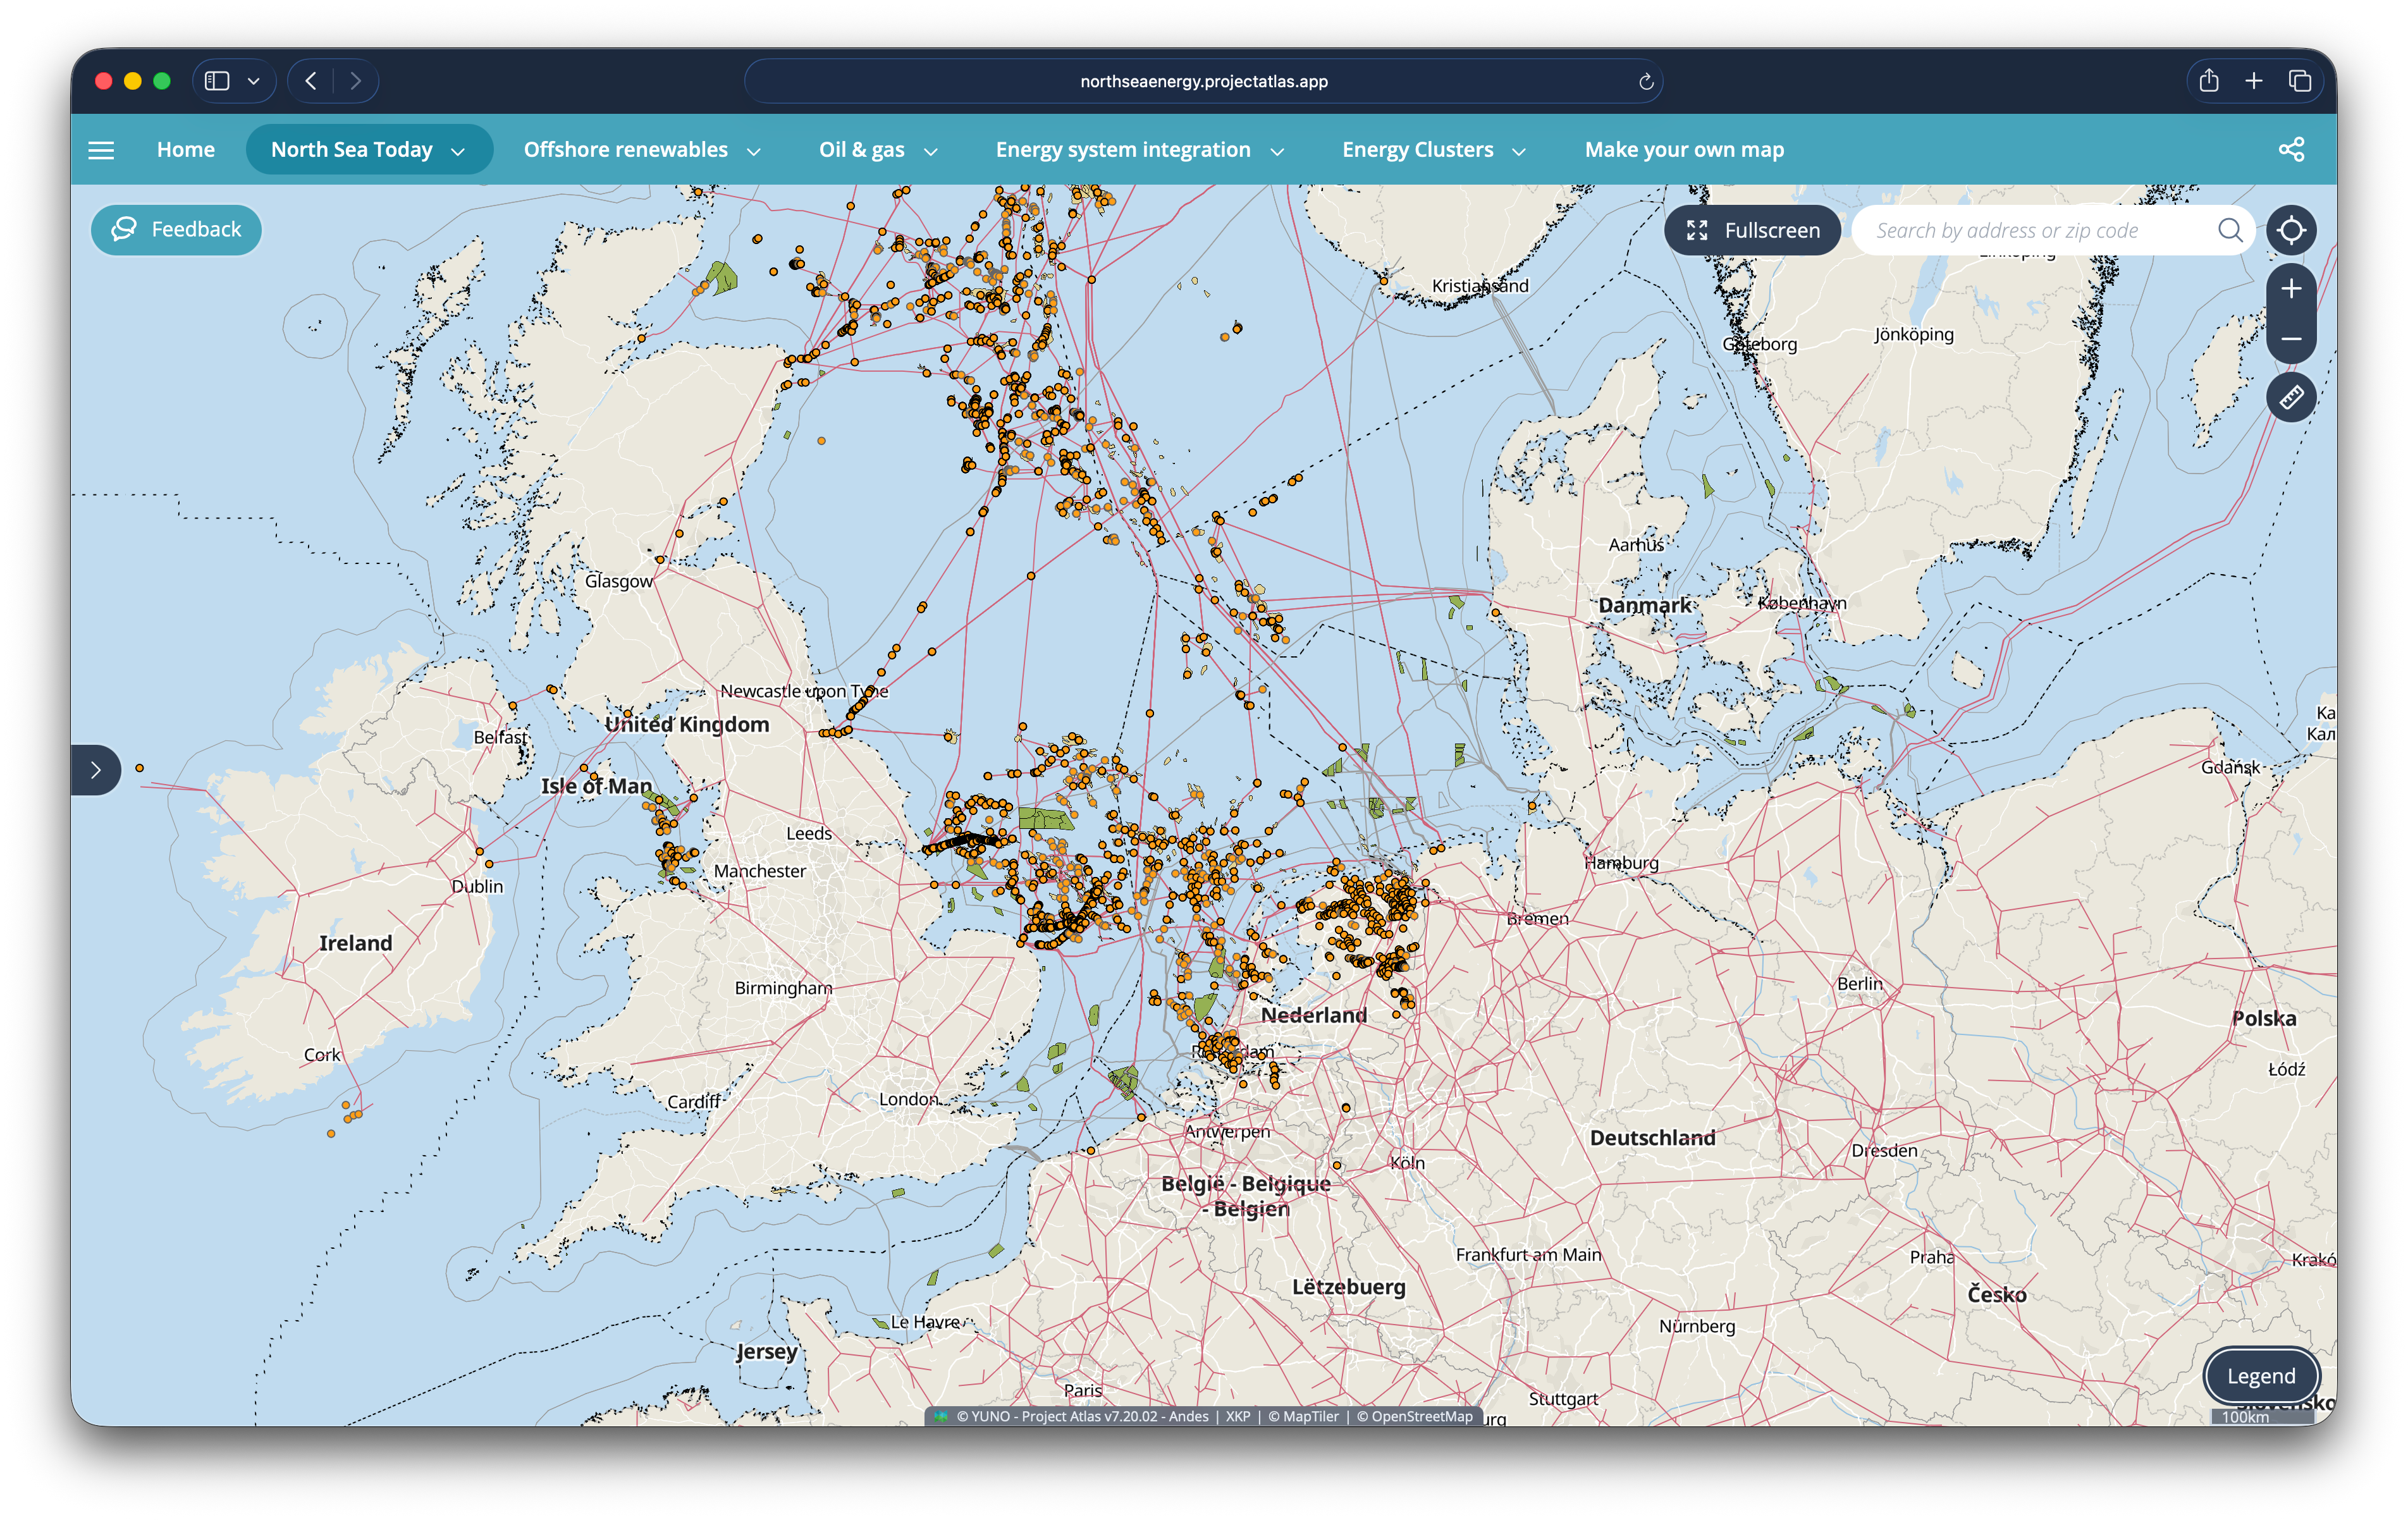This screenshot has height=1520, width=2408.
Task: Click the search magnifier icon
Action: [2230, 230]
